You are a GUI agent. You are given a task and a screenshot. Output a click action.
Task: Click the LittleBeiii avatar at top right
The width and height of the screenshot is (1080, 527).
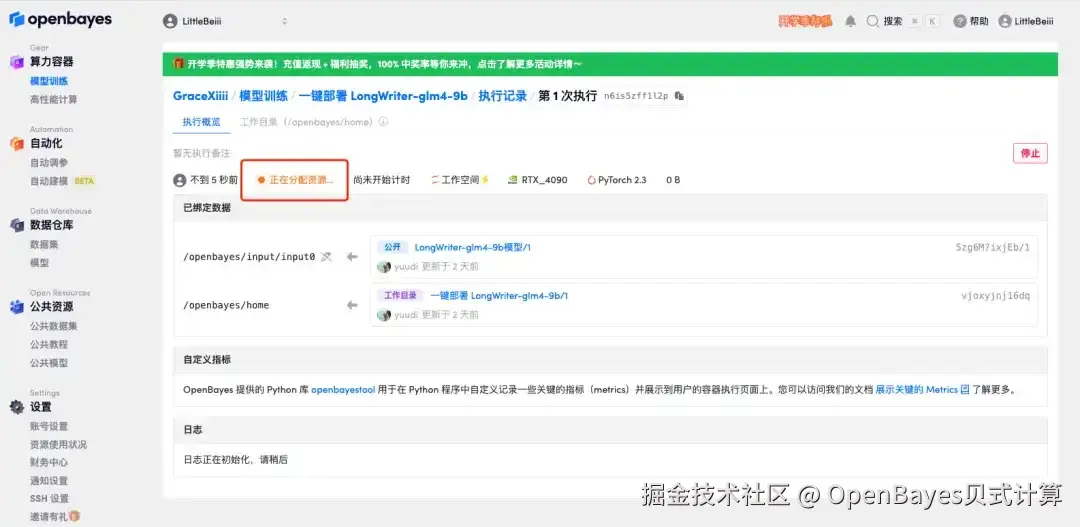(1005, 21)
